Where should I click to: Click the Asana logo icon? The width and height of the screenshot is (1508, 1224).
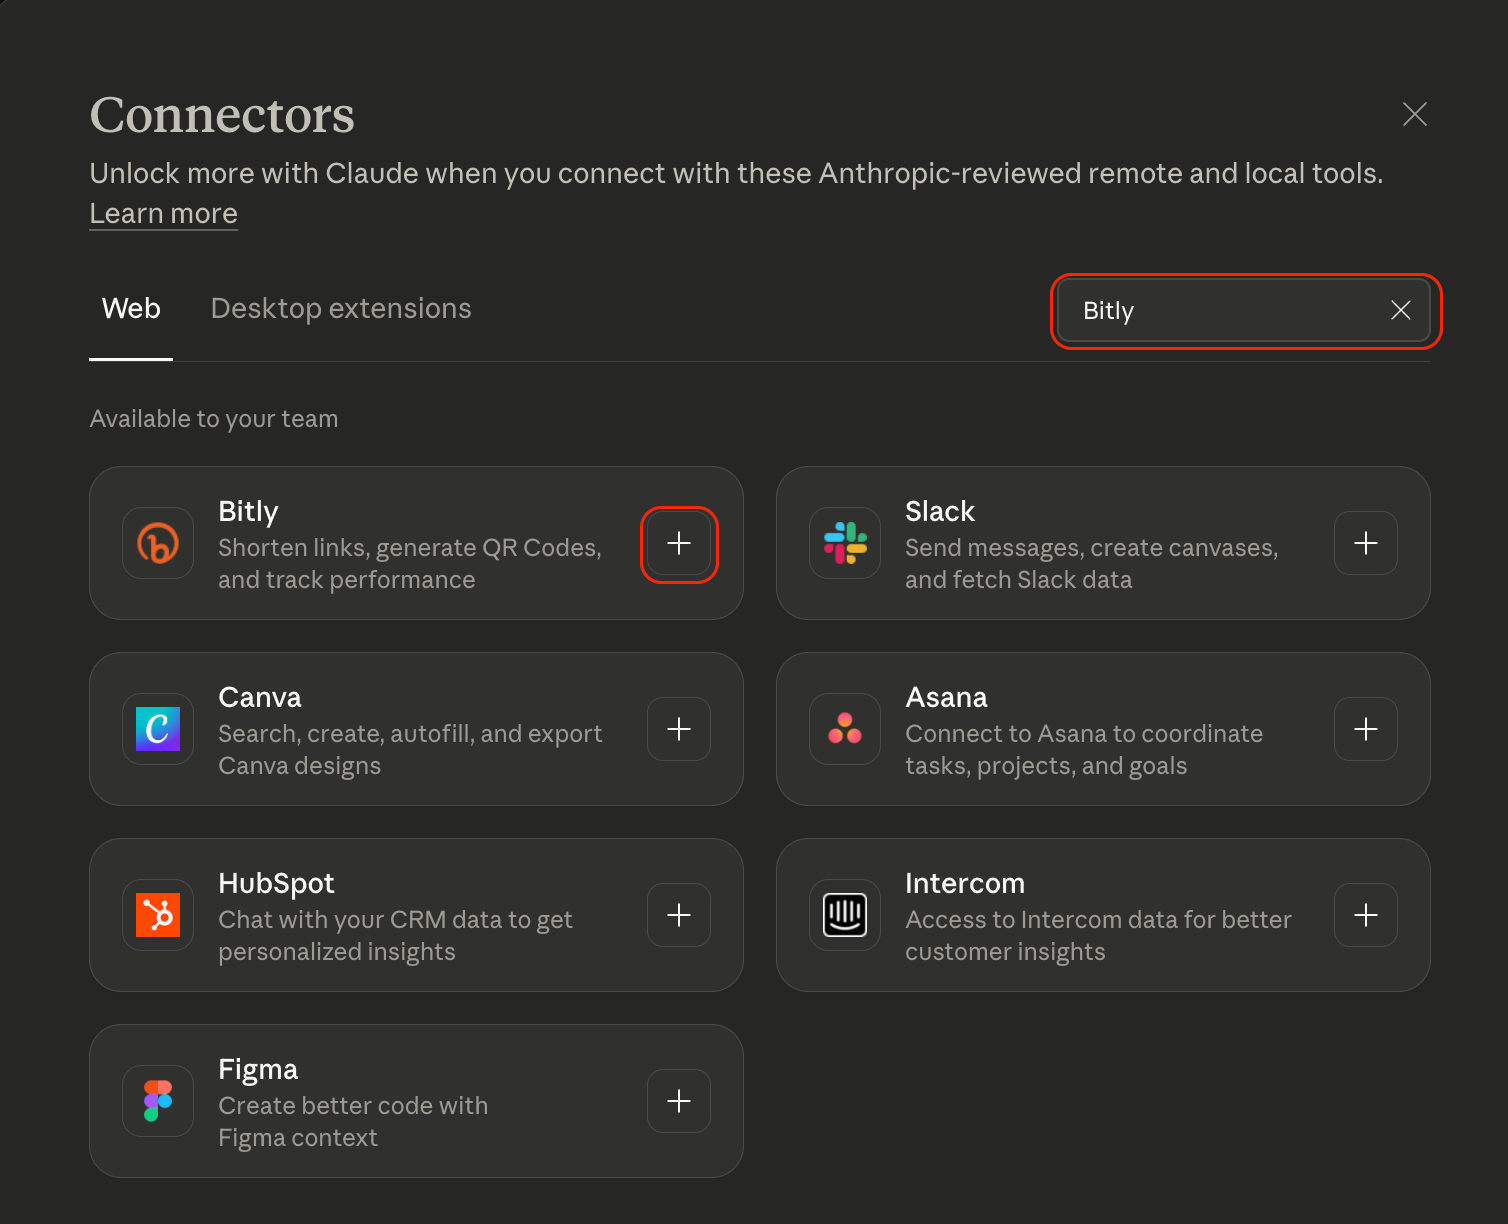click(x=845, y=729)
